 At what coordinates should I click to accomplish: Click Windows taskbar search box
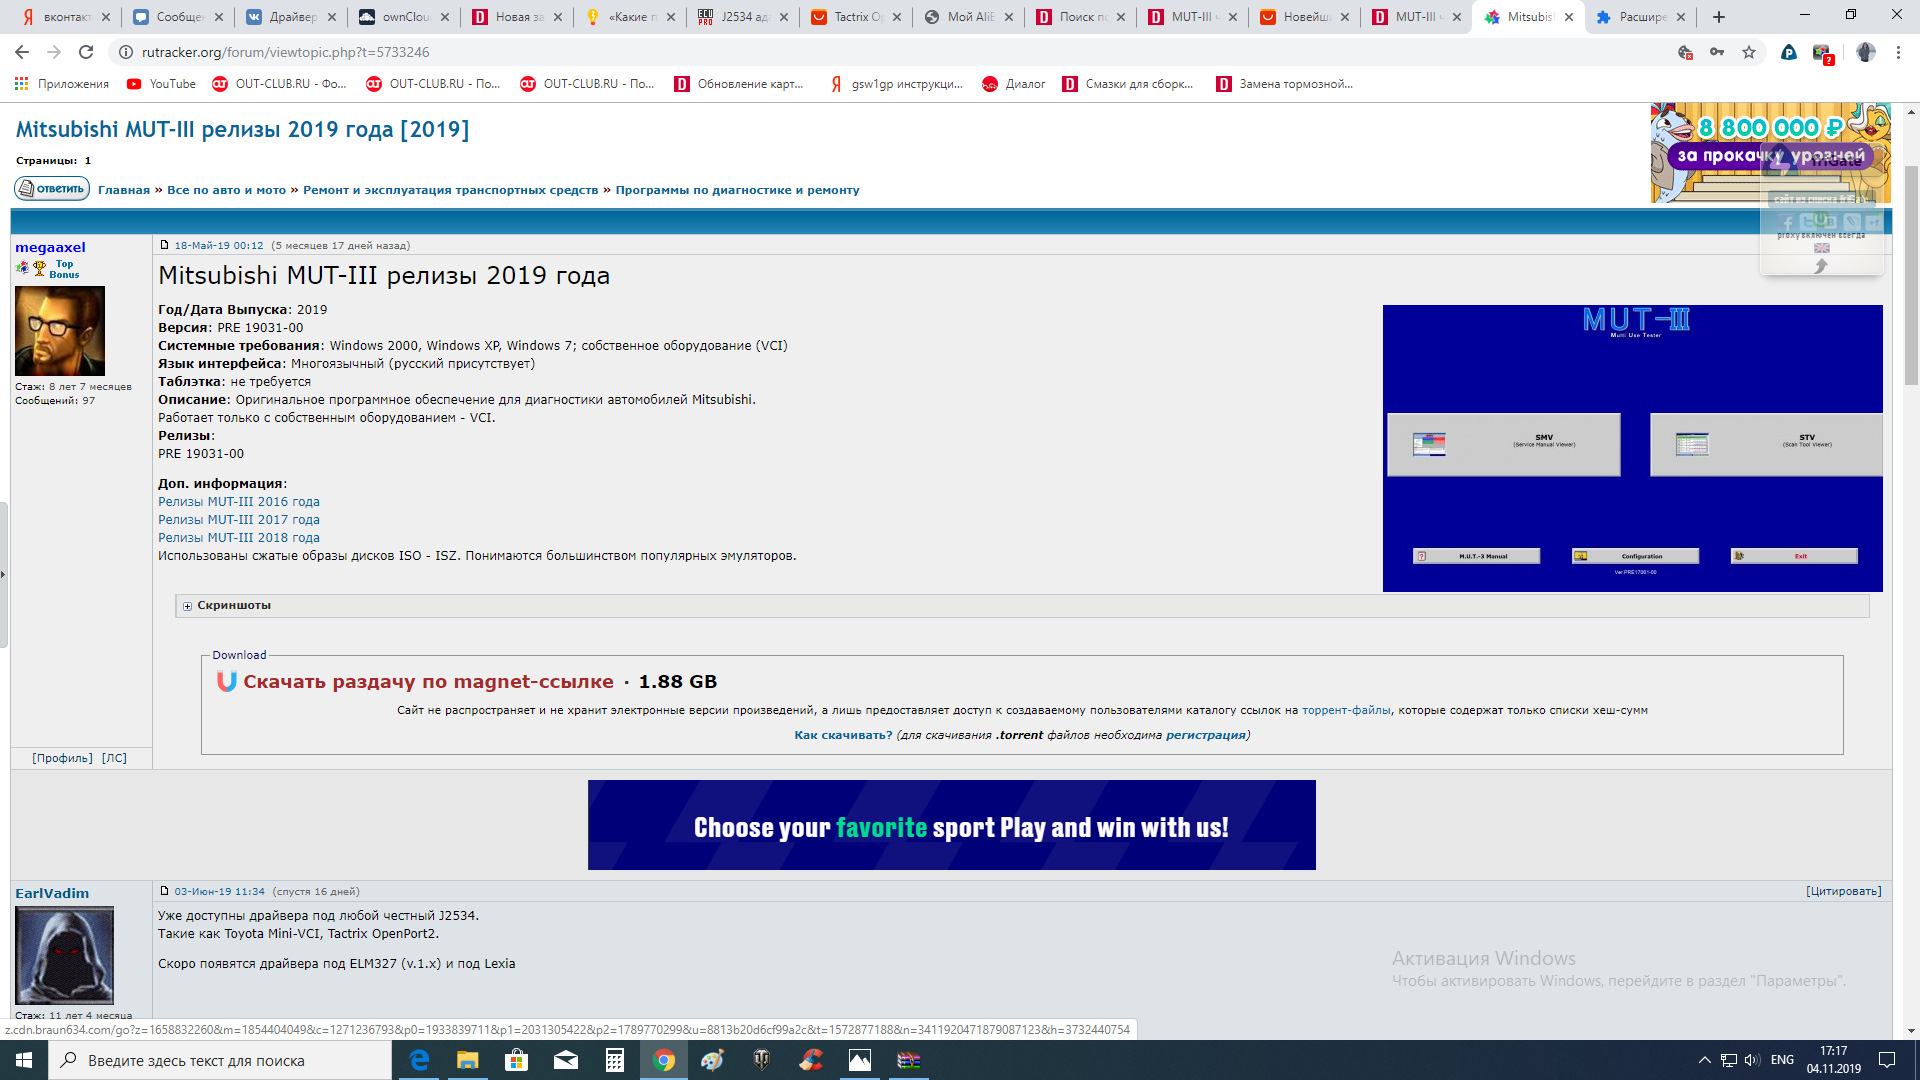(220, 1060)
